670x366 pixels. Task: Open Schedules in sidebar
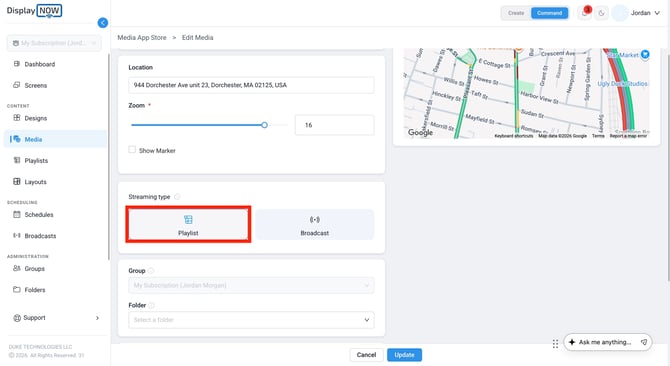(x=39, y=215)
